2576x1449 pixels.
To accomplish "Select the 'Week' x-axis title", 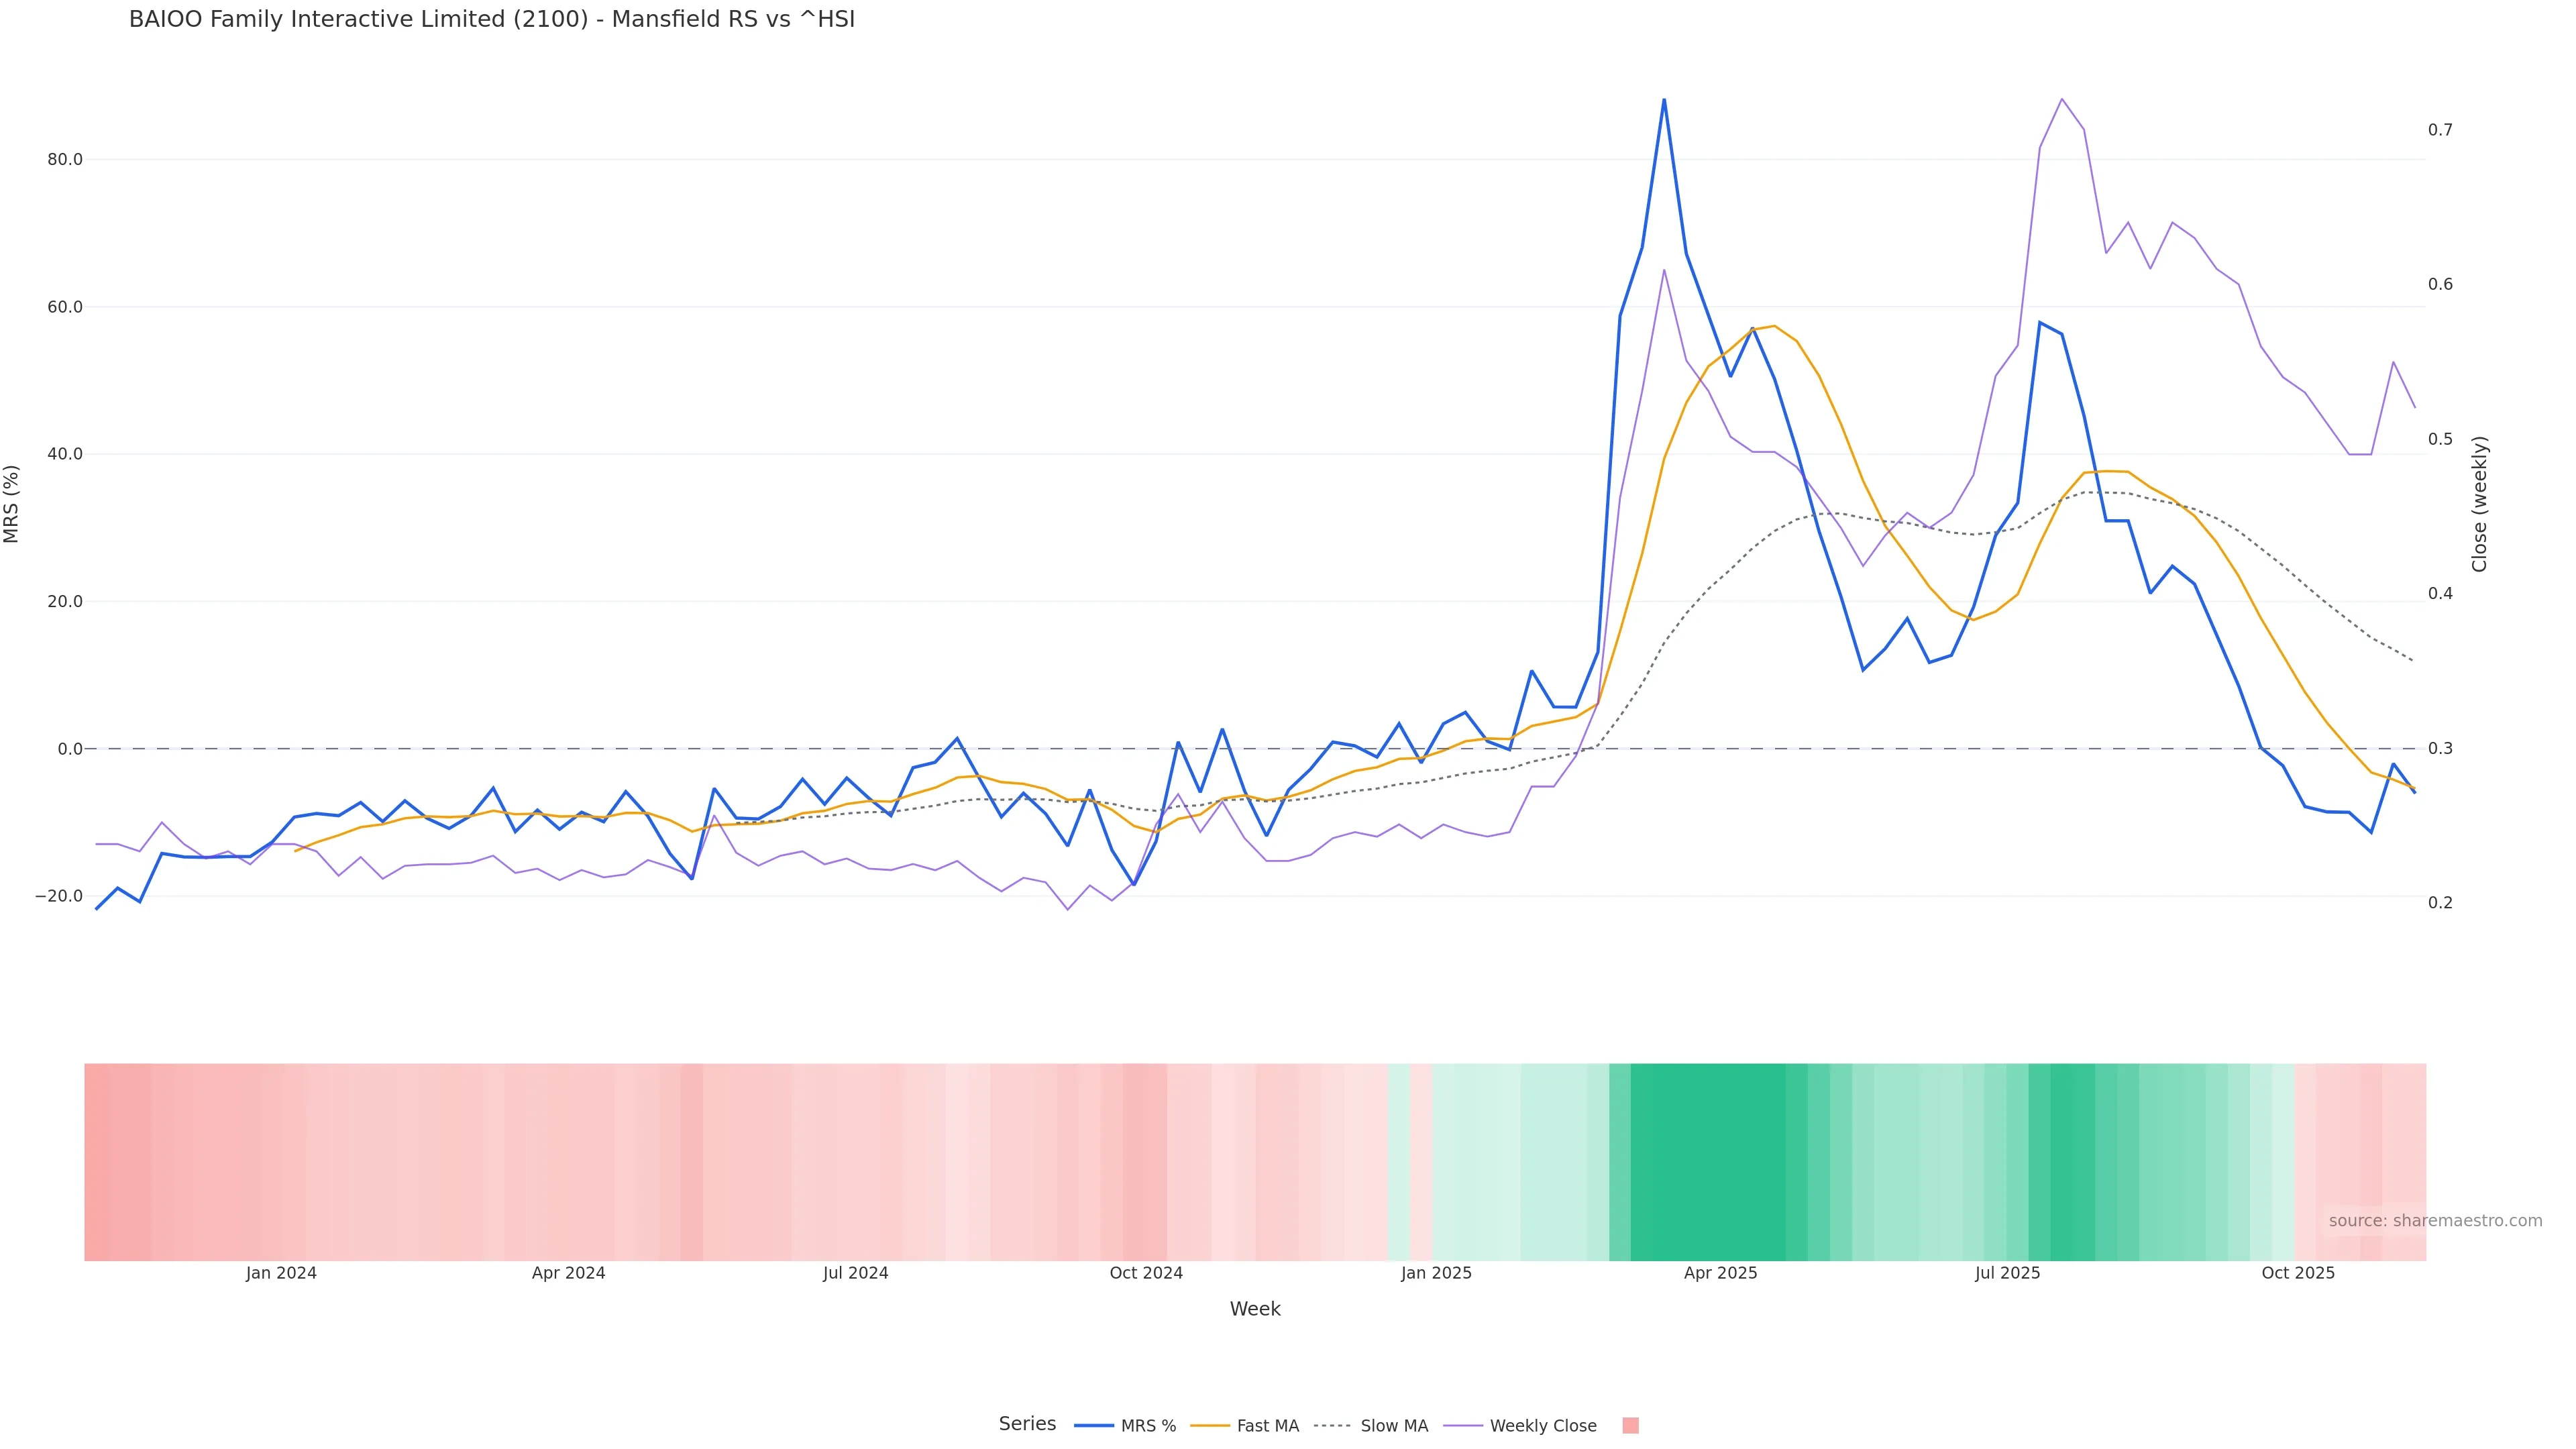I will 1255,1309.
